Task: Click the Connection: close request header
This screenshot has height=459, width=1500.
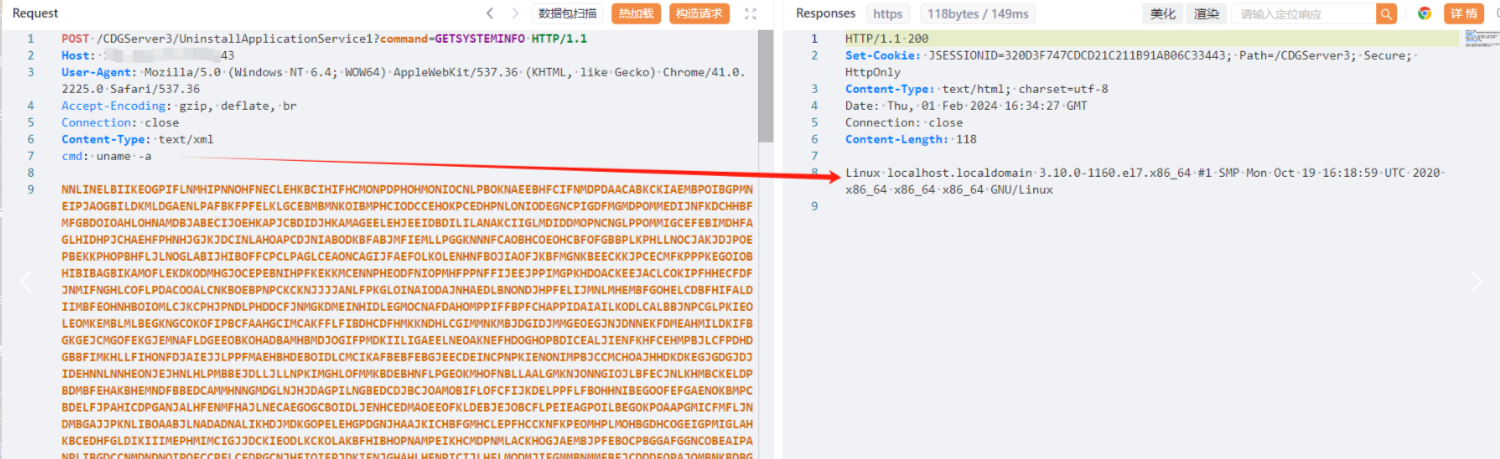Action: [x=120, y=123]
